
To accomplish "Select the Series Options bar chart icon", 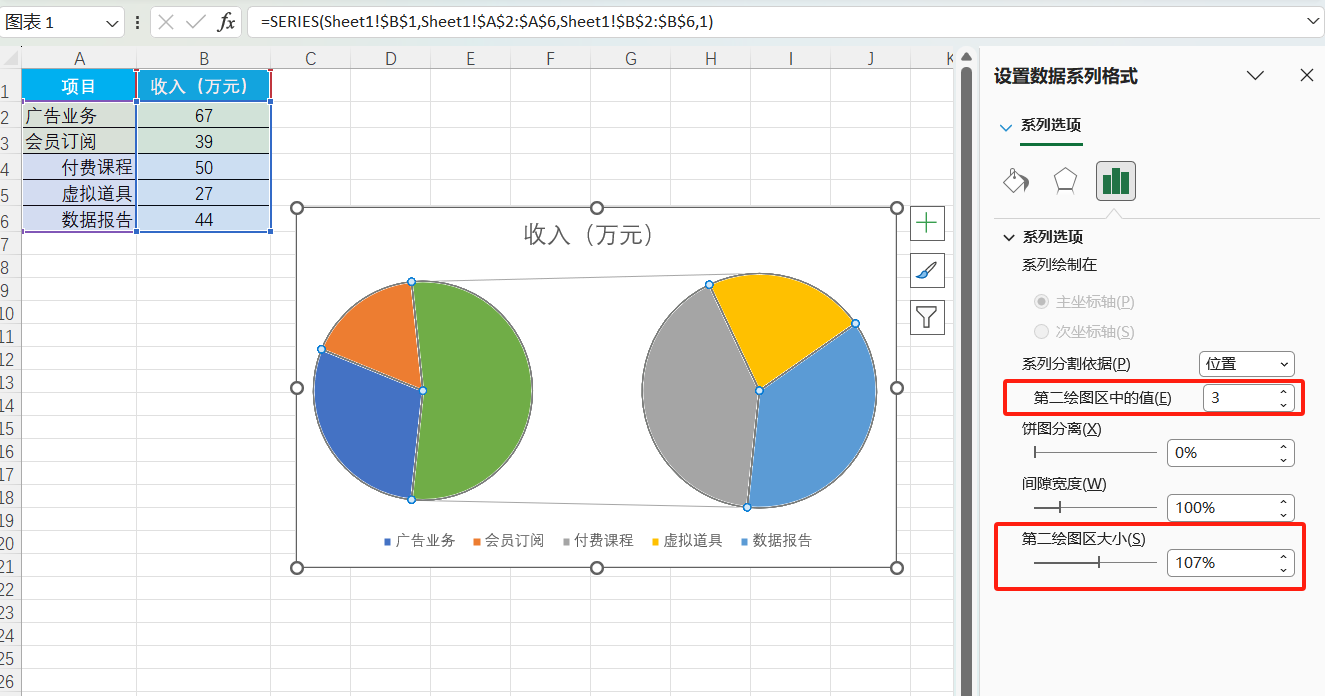I will click(x=1115, y=182).
